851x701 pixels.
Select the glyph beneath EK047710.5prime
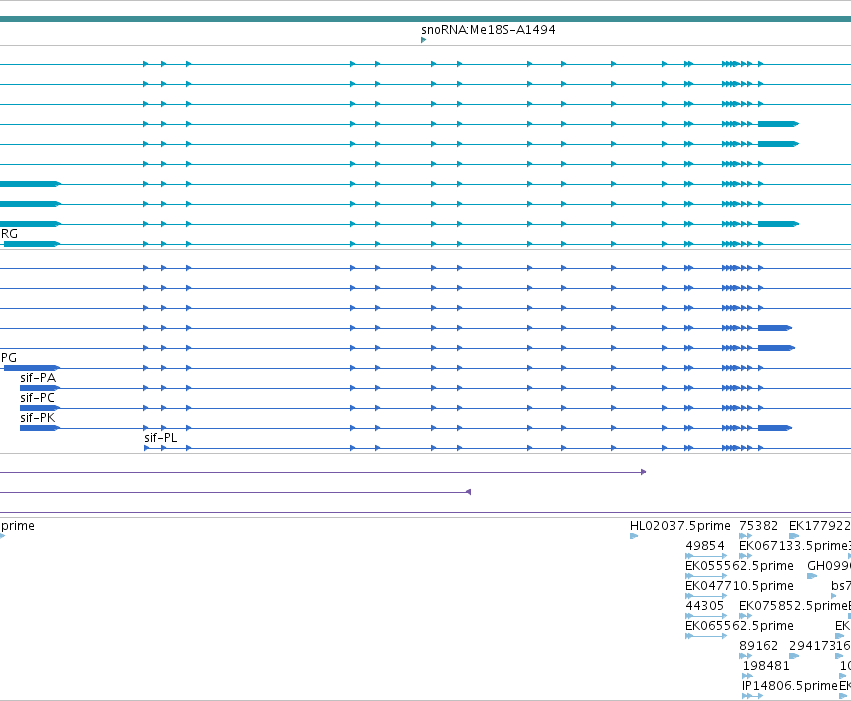[706, 596]
